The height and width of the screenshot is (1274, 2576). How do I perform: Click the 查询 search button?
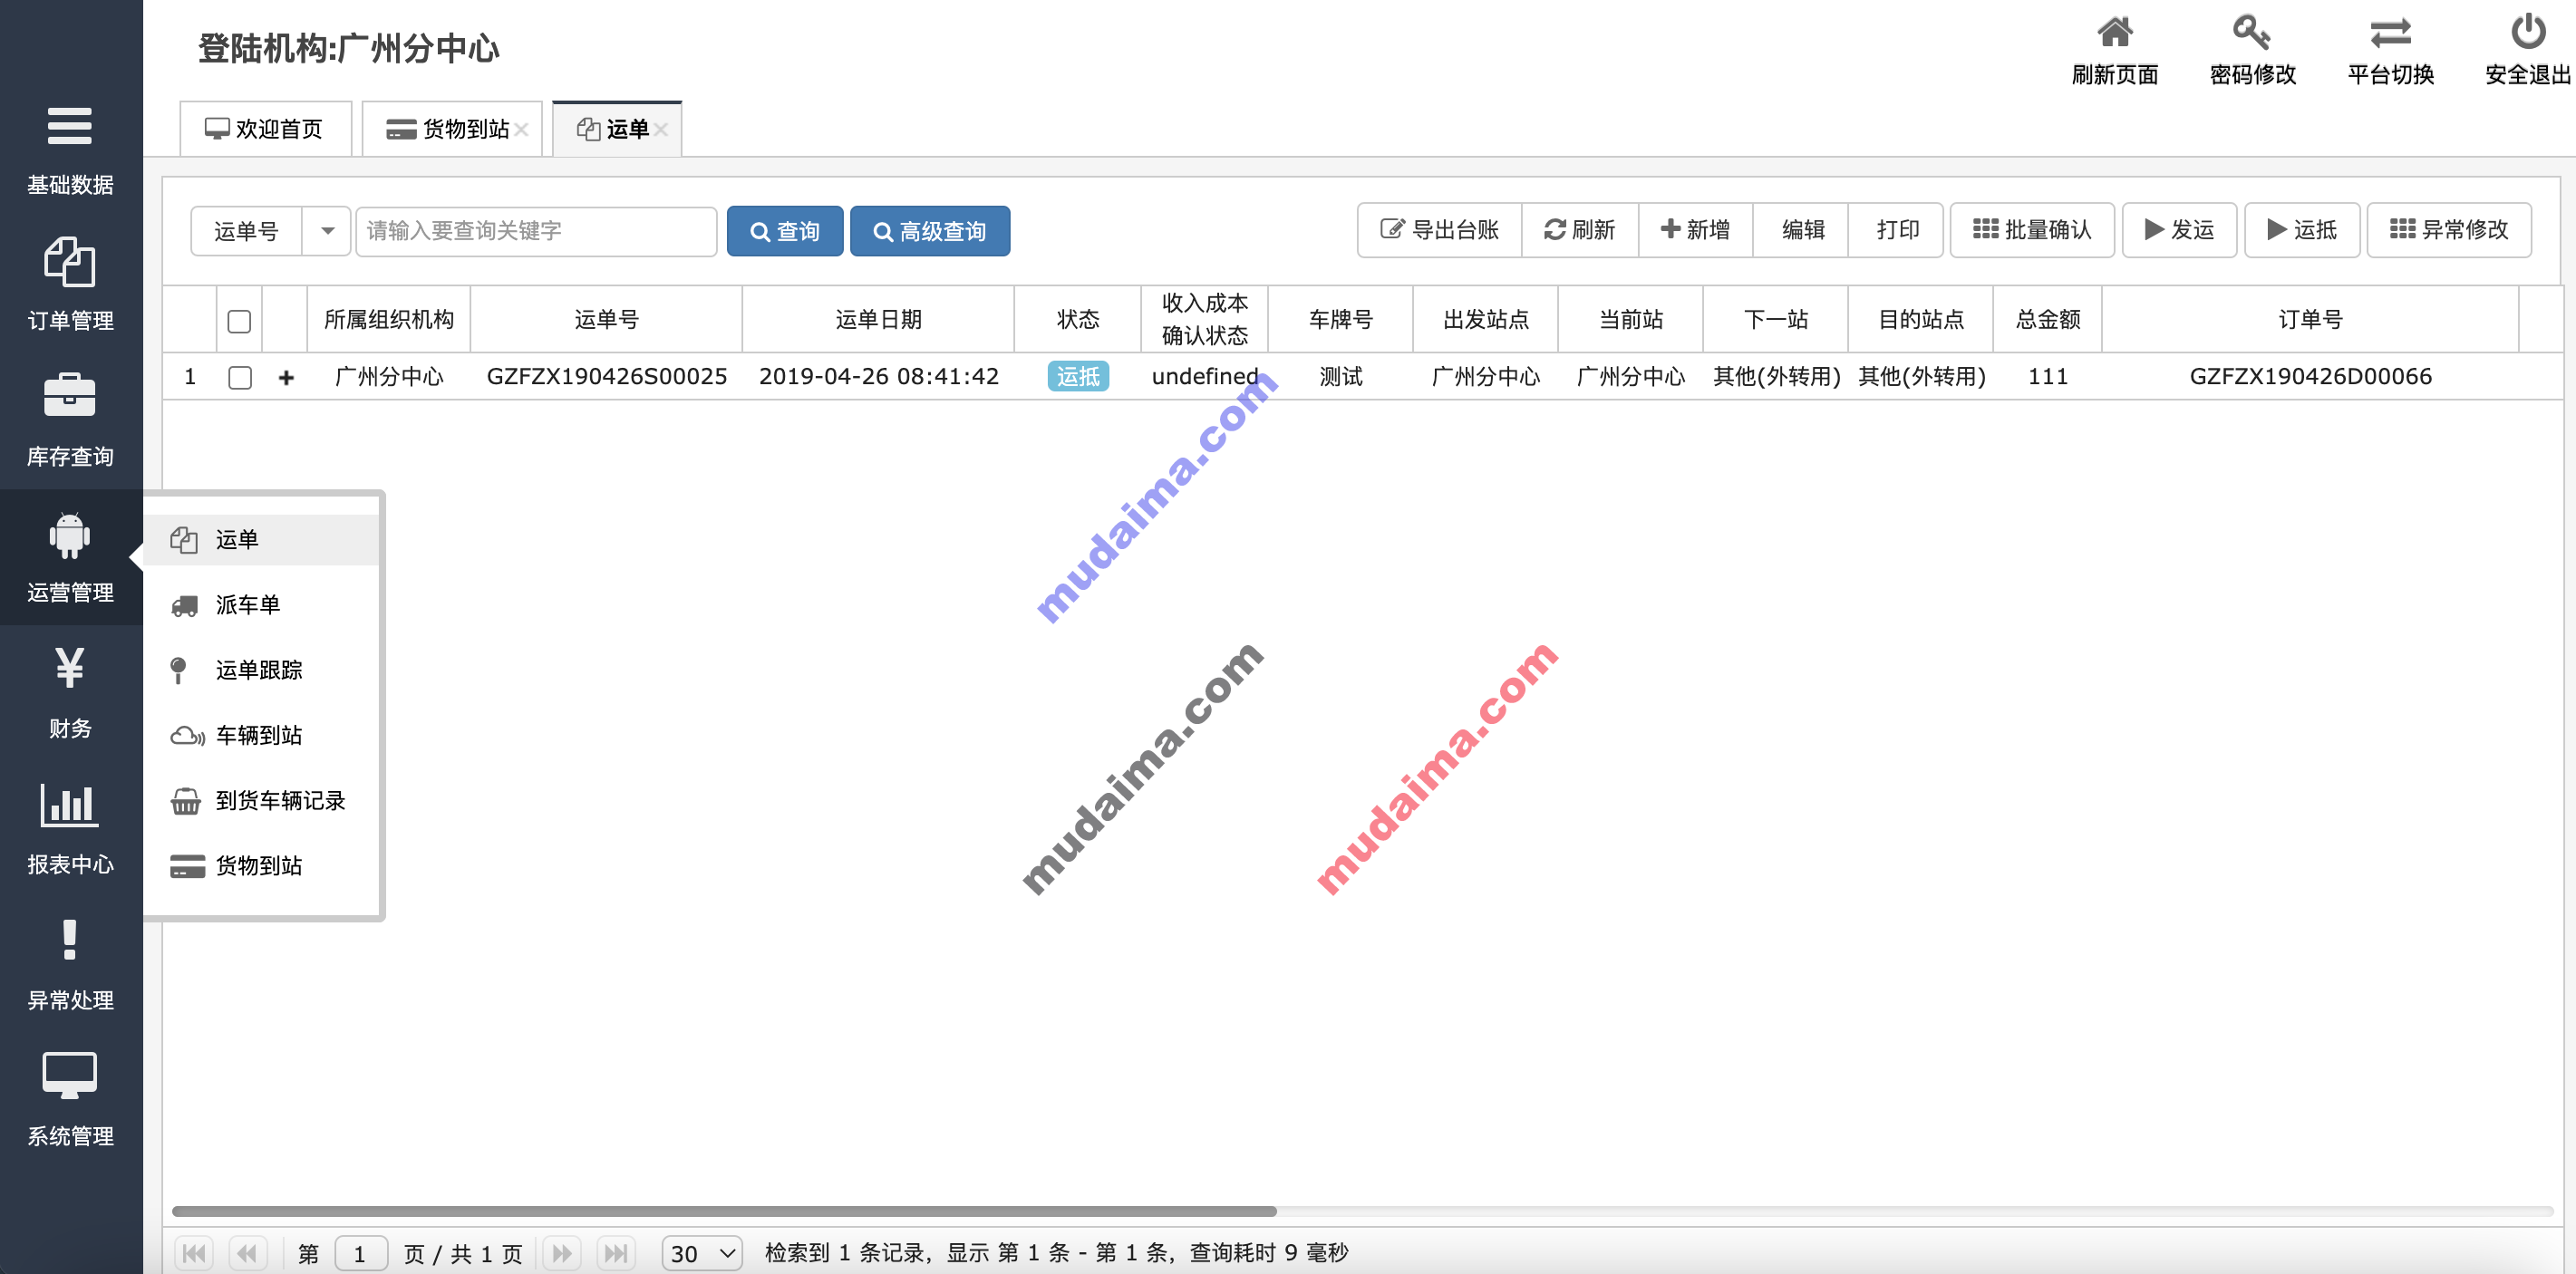(785, 231)
